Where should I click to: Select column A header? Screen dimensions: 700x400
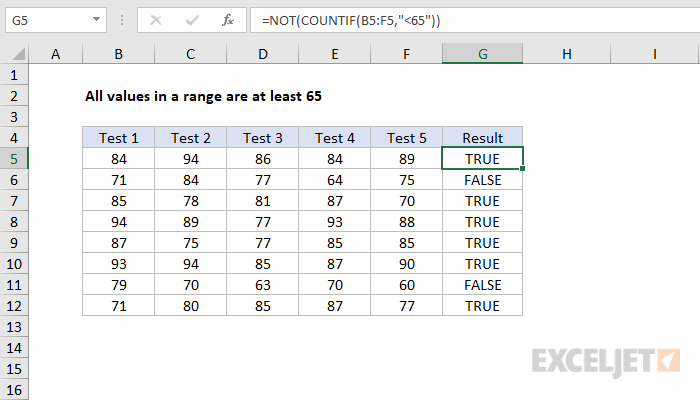[x=55, y=54]
